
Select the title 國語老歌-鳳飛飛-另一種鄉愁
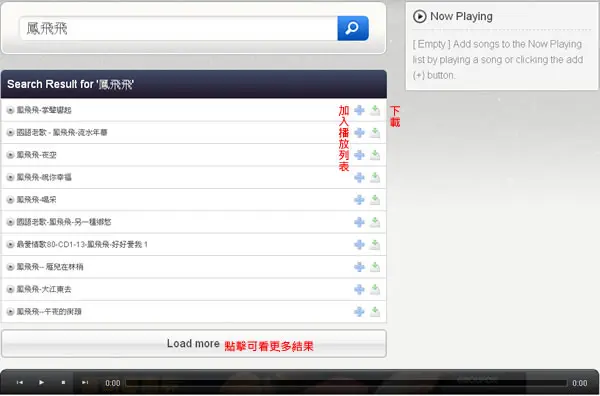coord(64,222)
